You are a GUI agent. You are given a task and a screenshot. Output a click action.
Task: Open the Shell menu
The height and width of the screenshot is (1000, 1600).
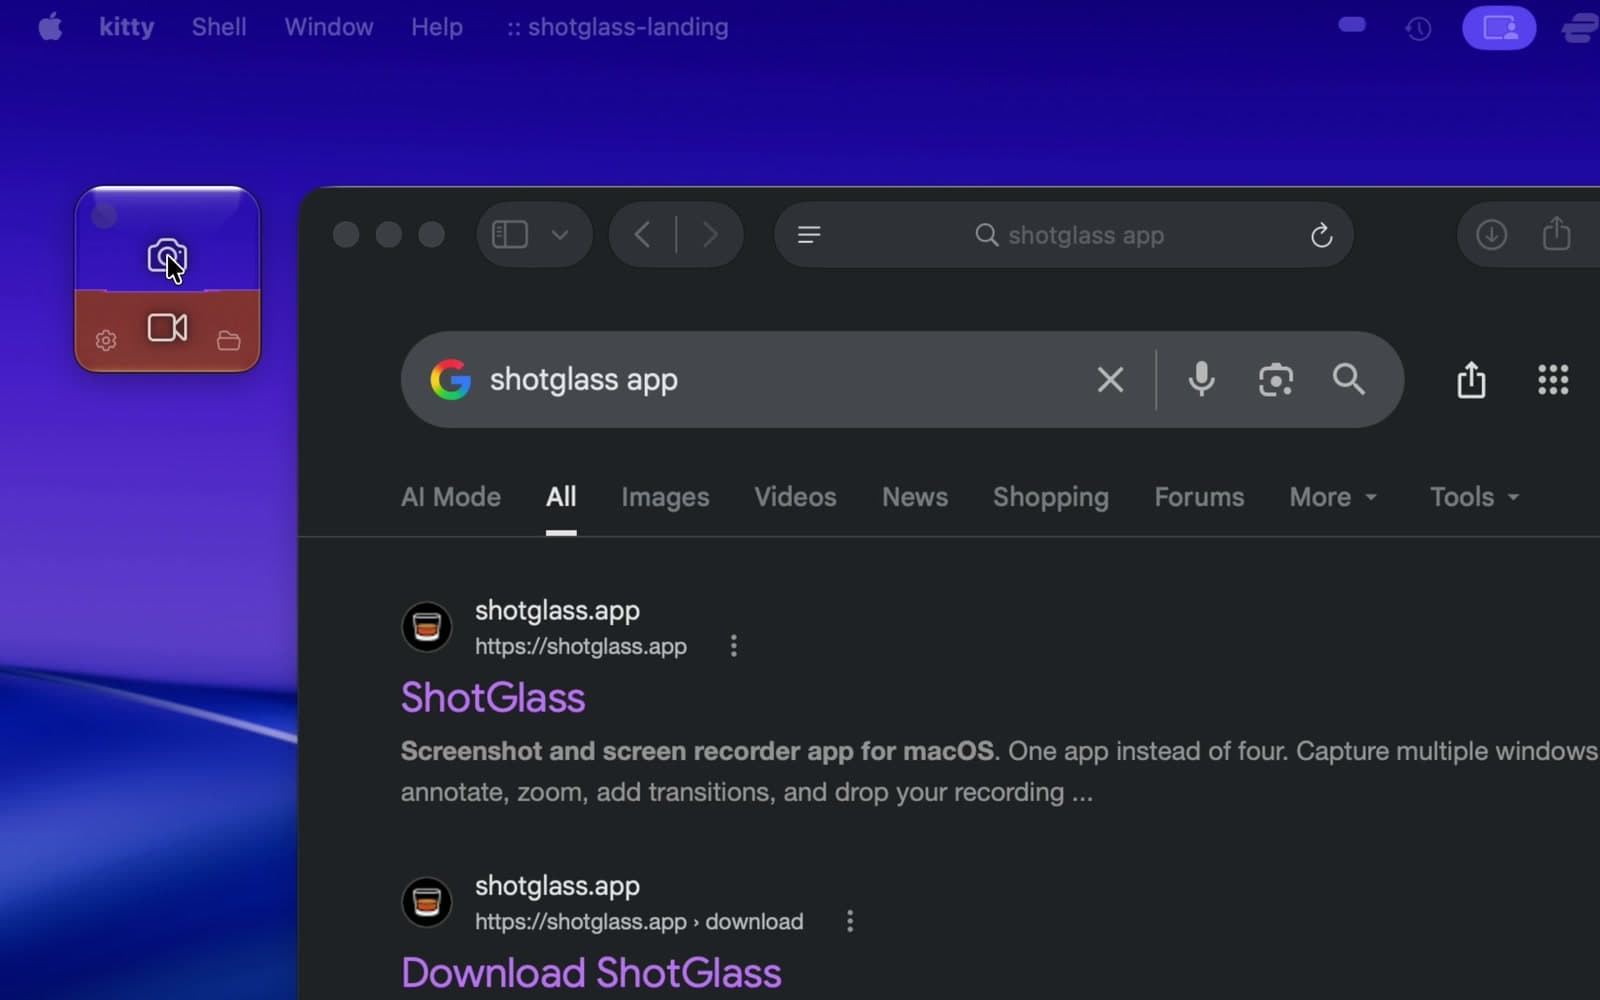click(219, 27)
